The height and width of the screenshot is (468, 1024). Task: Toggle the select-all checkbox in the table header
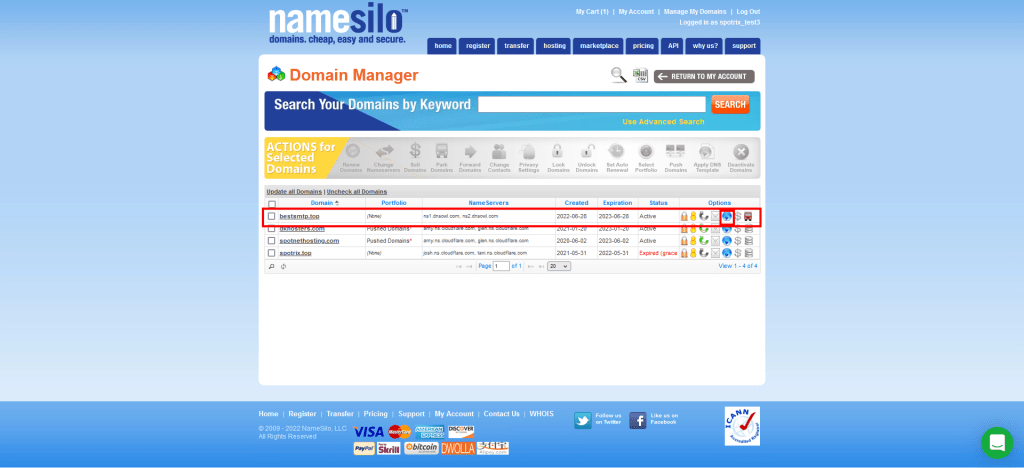coord(272,204)
